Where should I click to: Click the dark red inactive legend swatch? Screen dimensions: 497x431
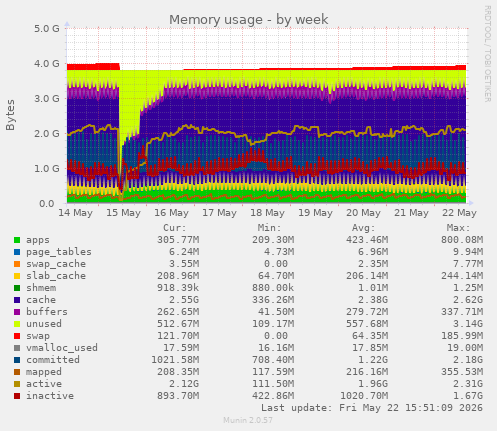[17, 396]
